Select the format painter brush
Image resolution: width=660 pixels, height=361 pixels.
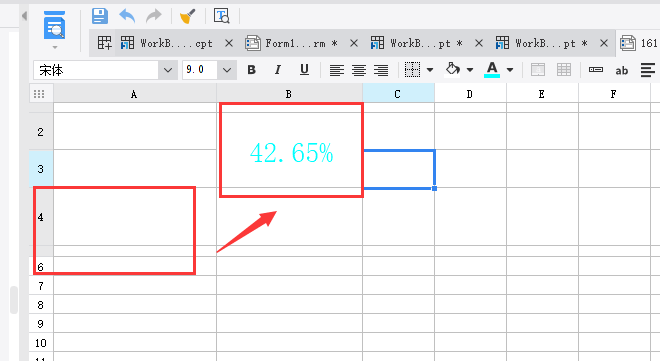click(x=188, y=16)
